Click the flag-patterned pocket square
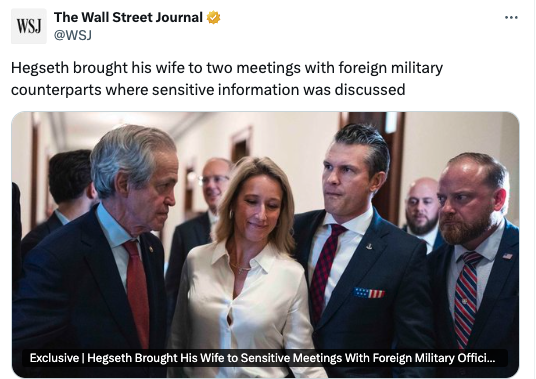Viewport: 536px width, 379px height. [370, 293]
